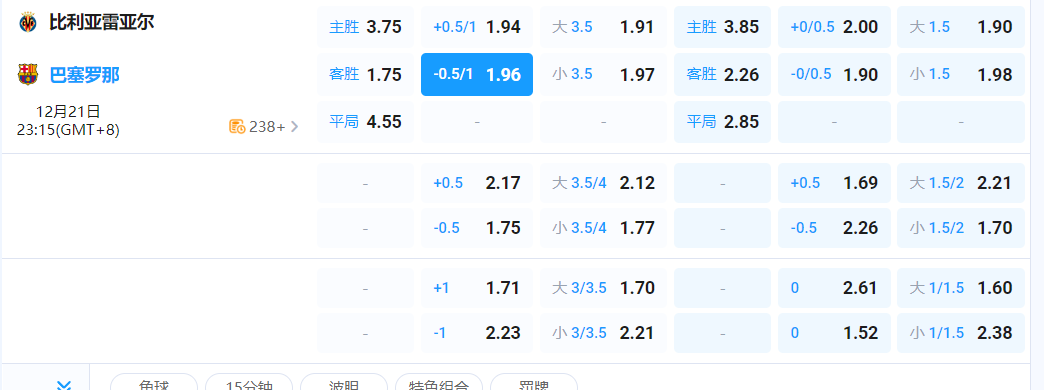The height and width of the screenshot is (390, 1044).
Task: Select 小 3.5 at 1.97
Action: point(603,75)
